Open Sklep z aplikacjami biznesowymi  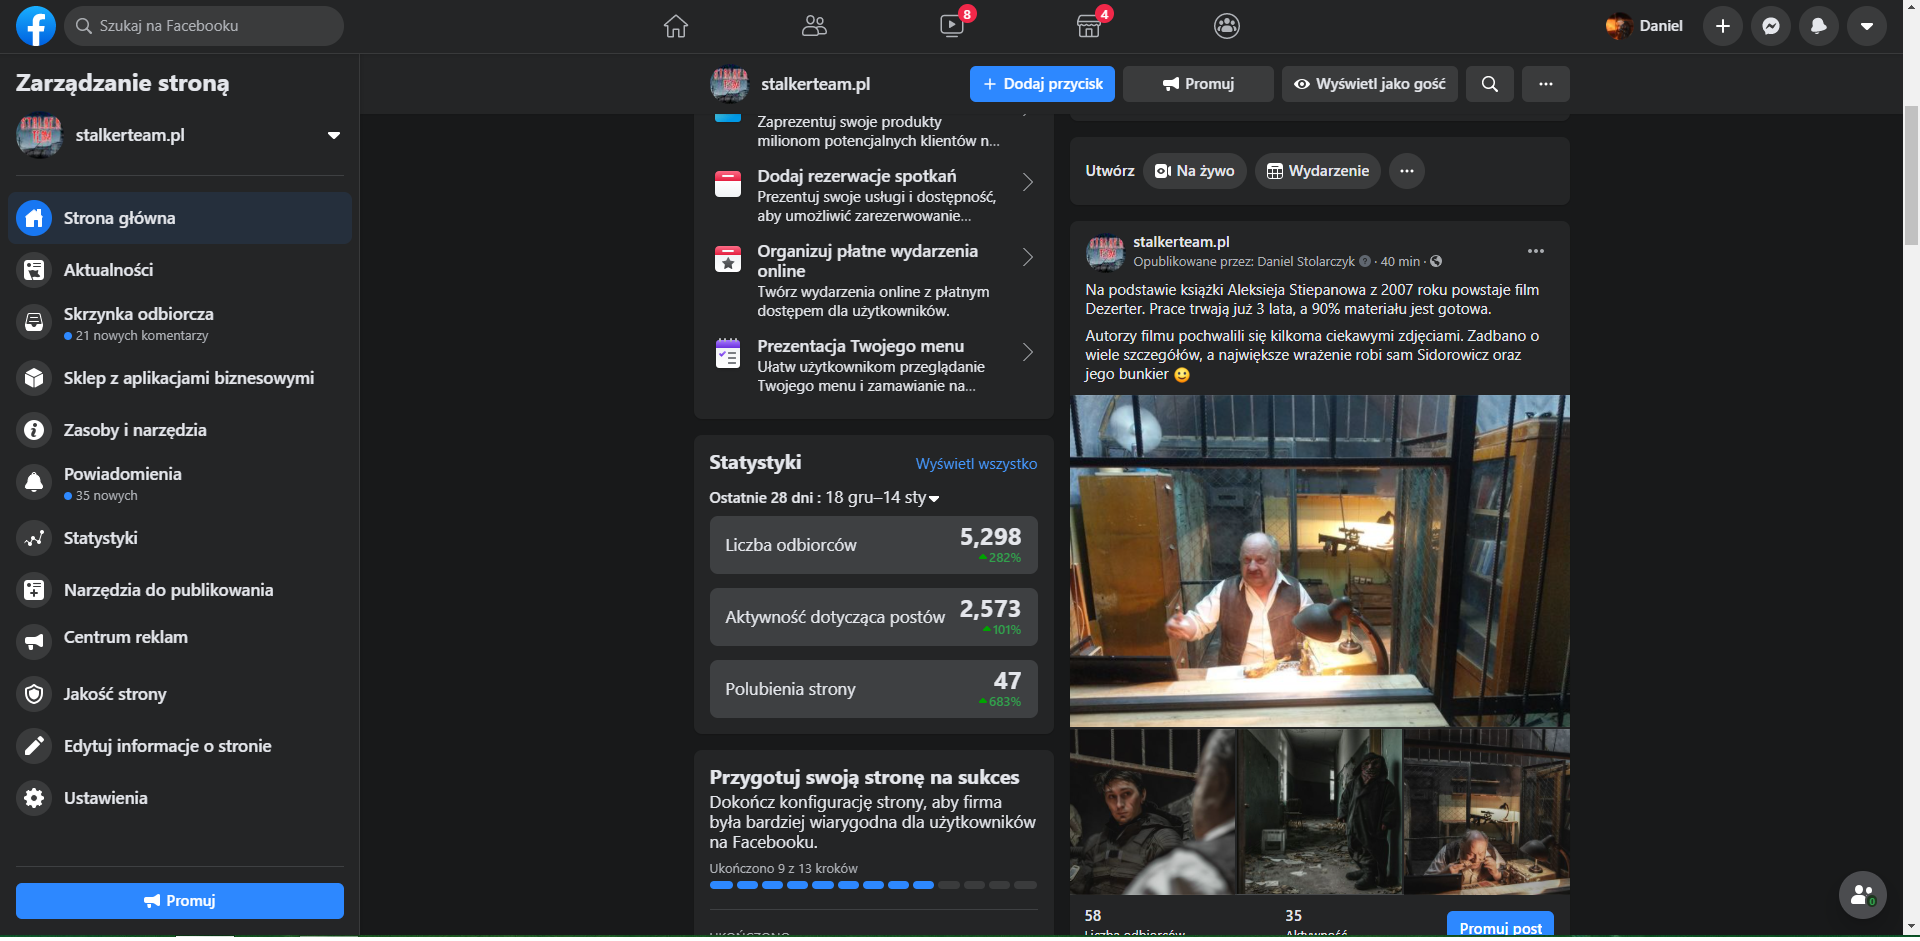(x=180, y=378)
